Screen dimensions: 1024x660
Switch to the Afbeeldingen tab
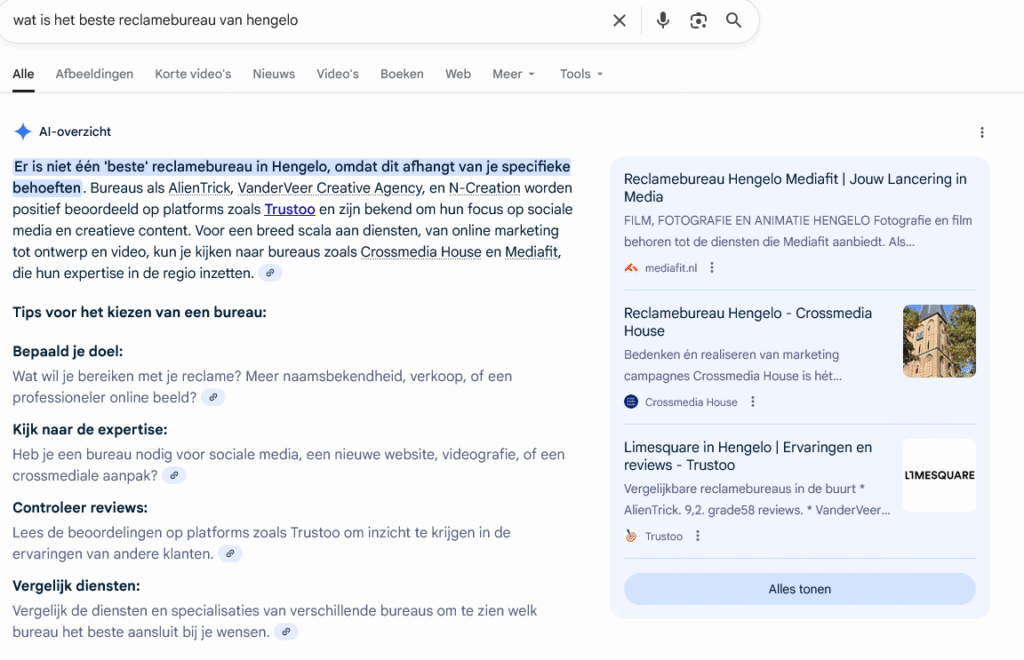tap(94, 74)
